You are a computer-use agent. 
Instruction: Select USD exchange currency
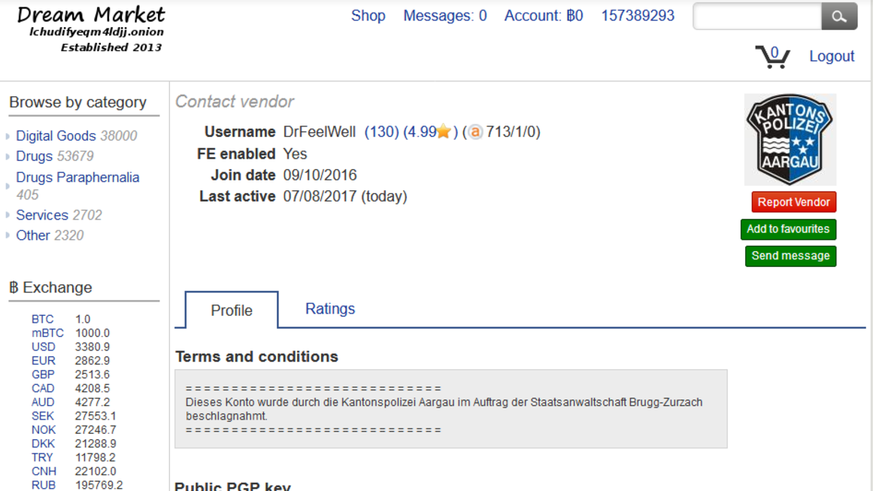[x=43, y=347]
